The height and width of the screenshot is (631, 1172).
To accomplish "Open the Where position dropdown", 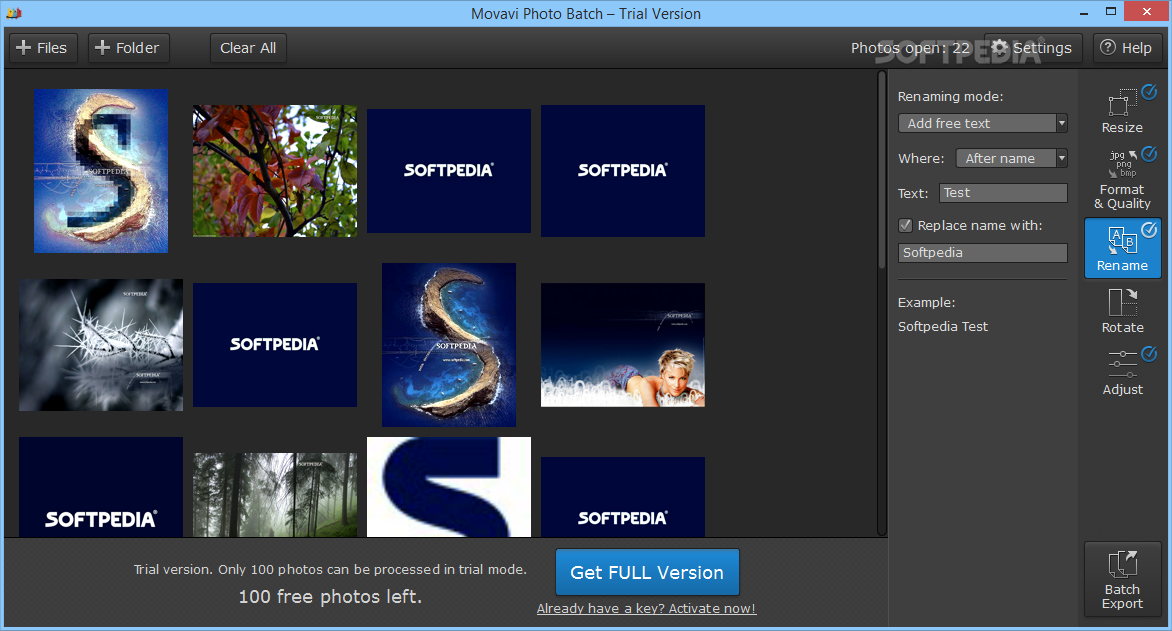I will tap(1011, 158).
